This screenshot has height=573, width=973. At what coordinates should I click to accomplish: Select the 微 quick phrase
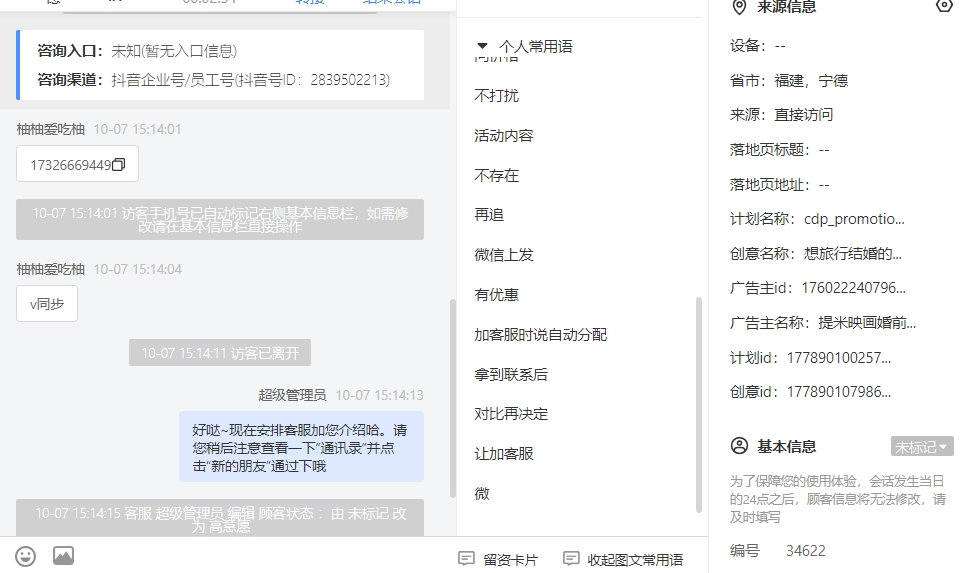point(482,494)
